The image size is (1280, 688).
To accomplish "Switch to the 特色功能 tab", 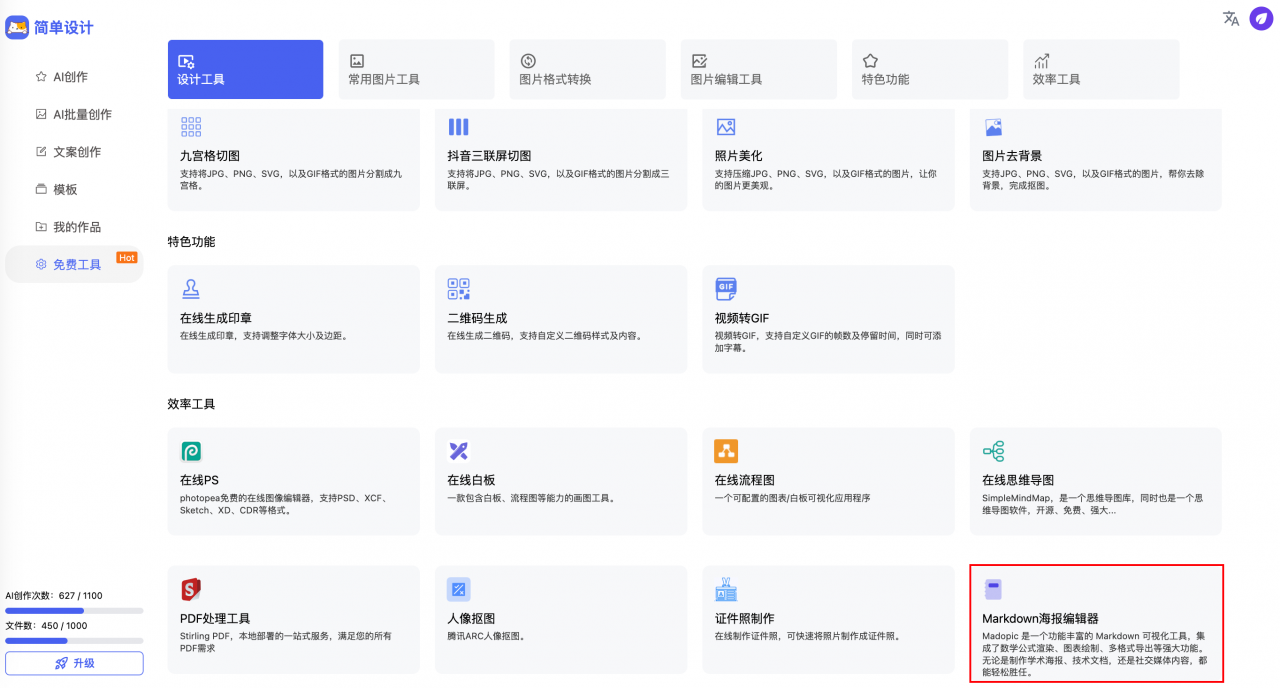I will click(x=929, y=69).
